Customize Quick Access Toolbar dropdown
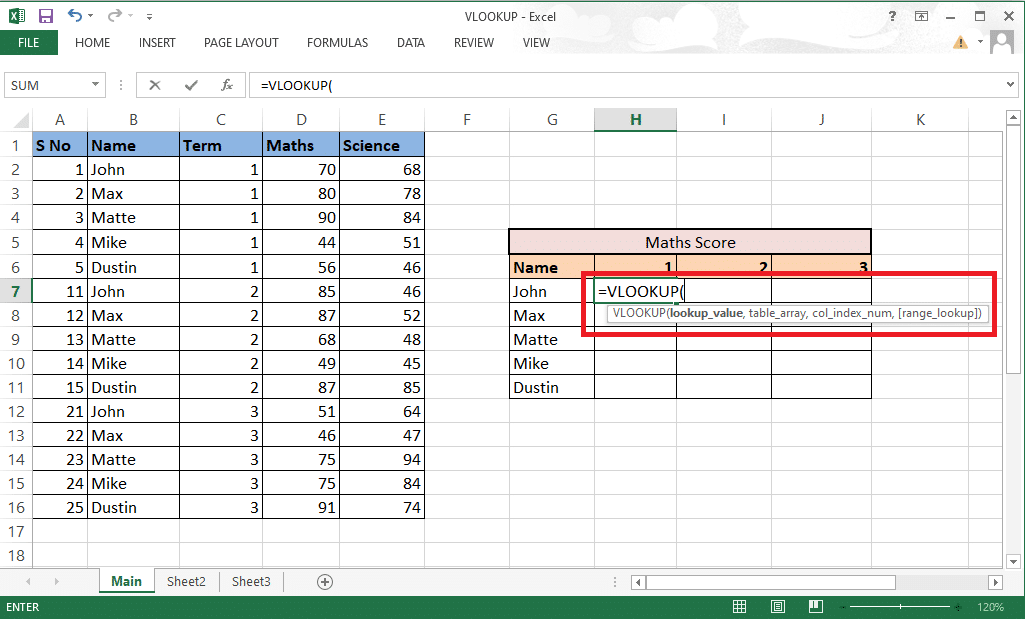The width and height of the screenshot is (1025, 619). click(149, 16)
